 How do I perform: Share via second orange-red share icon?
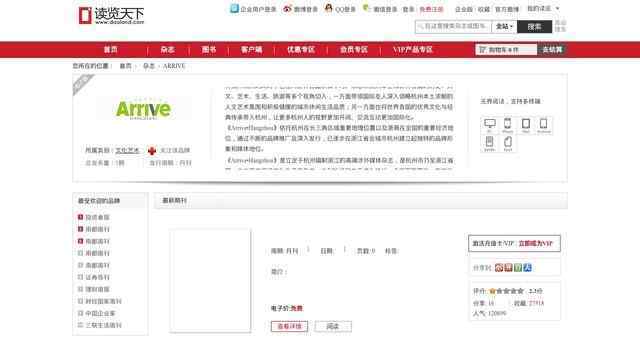(x=508, y=268)
